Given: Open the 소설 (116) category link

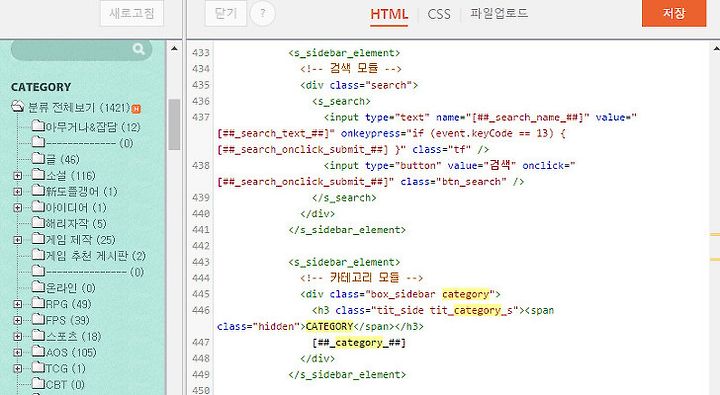Looking at the screenshot, I should point(71,175).
